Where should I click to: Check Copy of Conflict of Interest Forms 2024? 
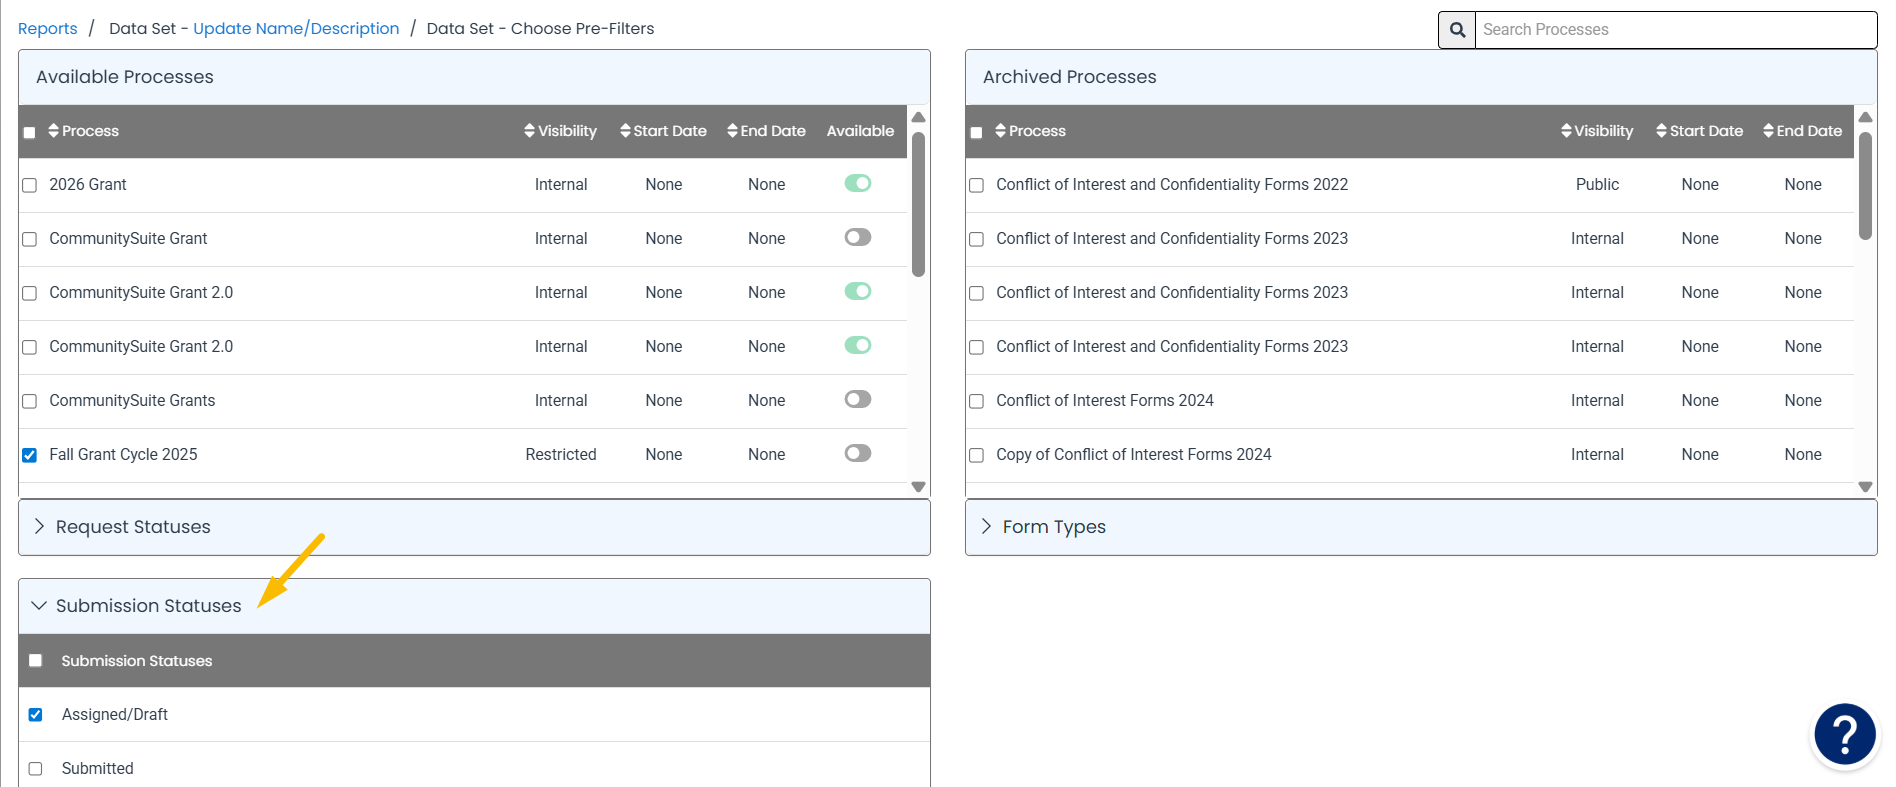[977, 455]
